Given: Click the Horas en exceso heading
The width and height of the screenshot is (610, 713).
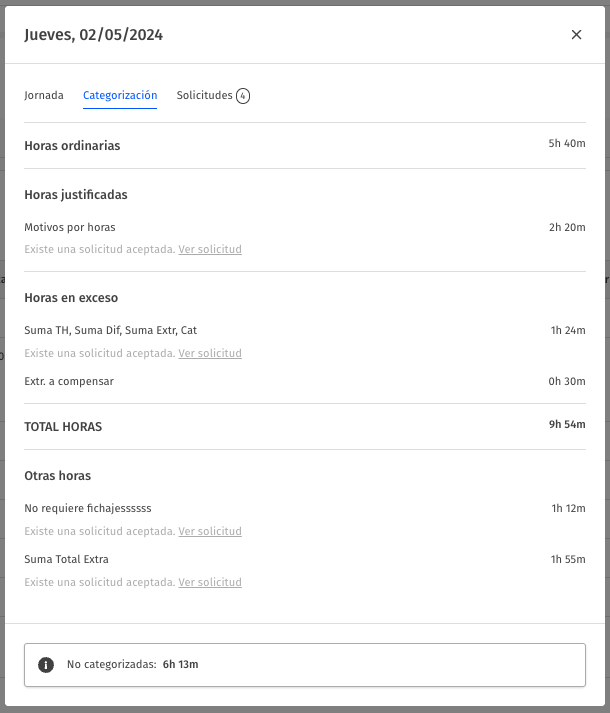Looking at the screenshot, I should 71,298.
